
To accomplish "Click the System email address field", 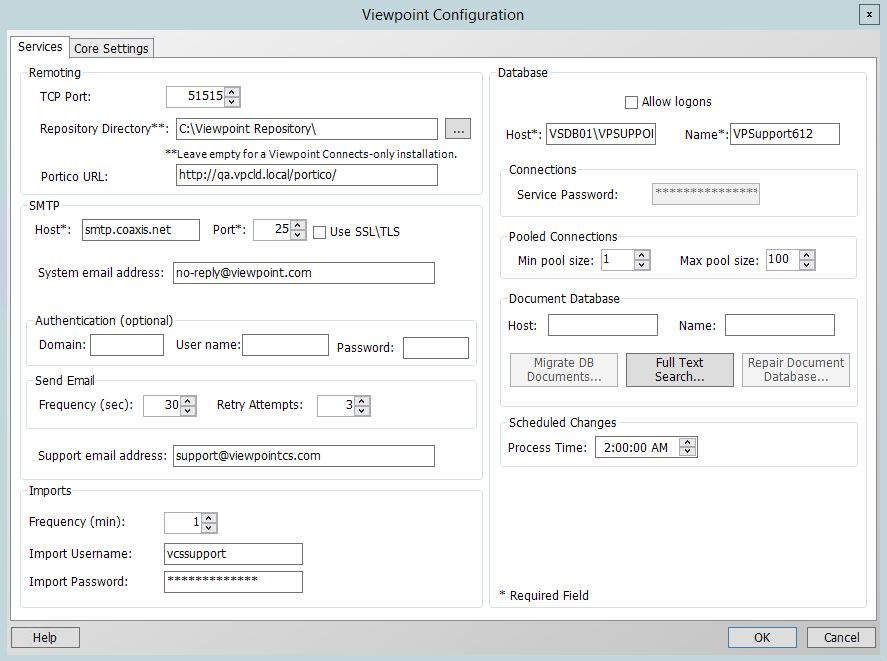I will (x=304, y=273).
